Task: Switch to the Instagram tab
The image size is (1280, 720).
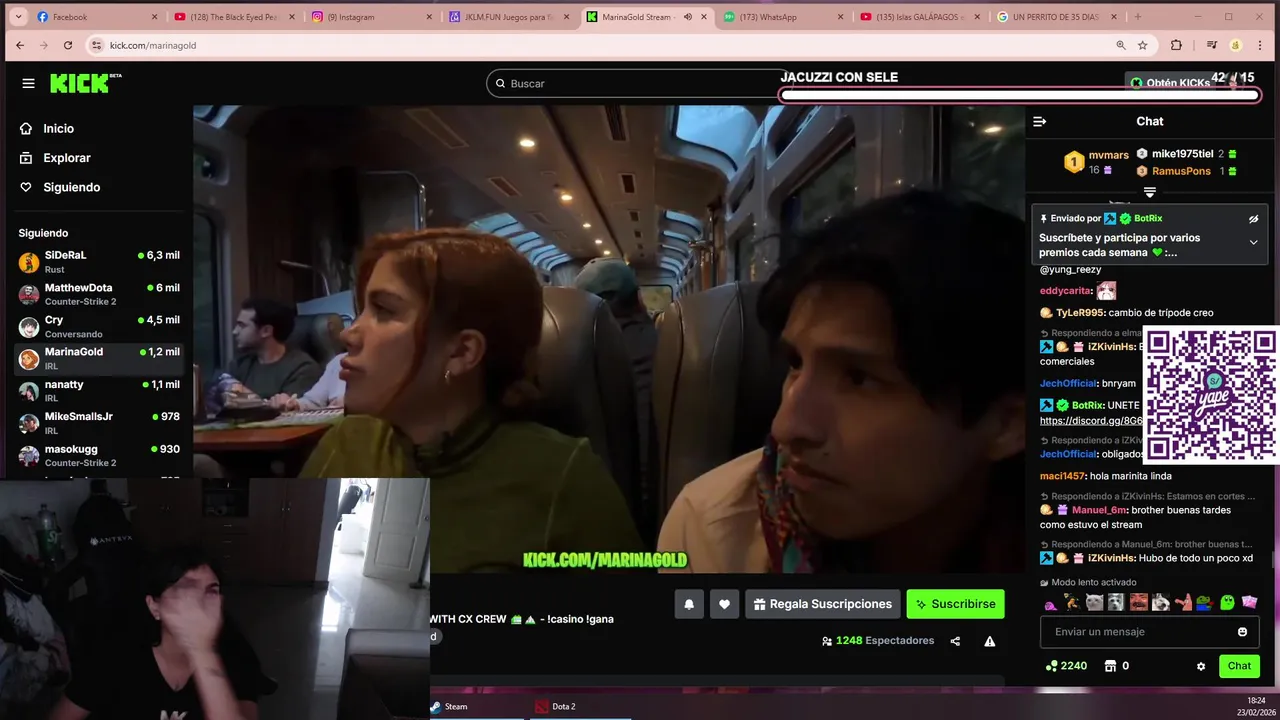Action: click(x=370, y=17)
